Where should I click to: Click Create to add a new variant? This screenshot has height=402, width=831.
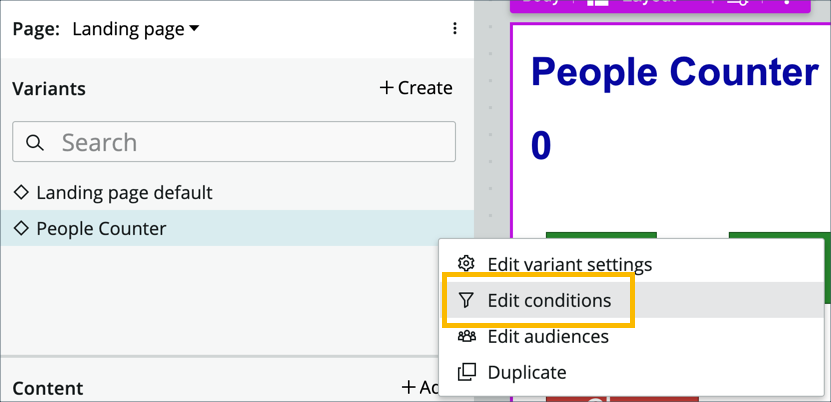tap(416, 88)
